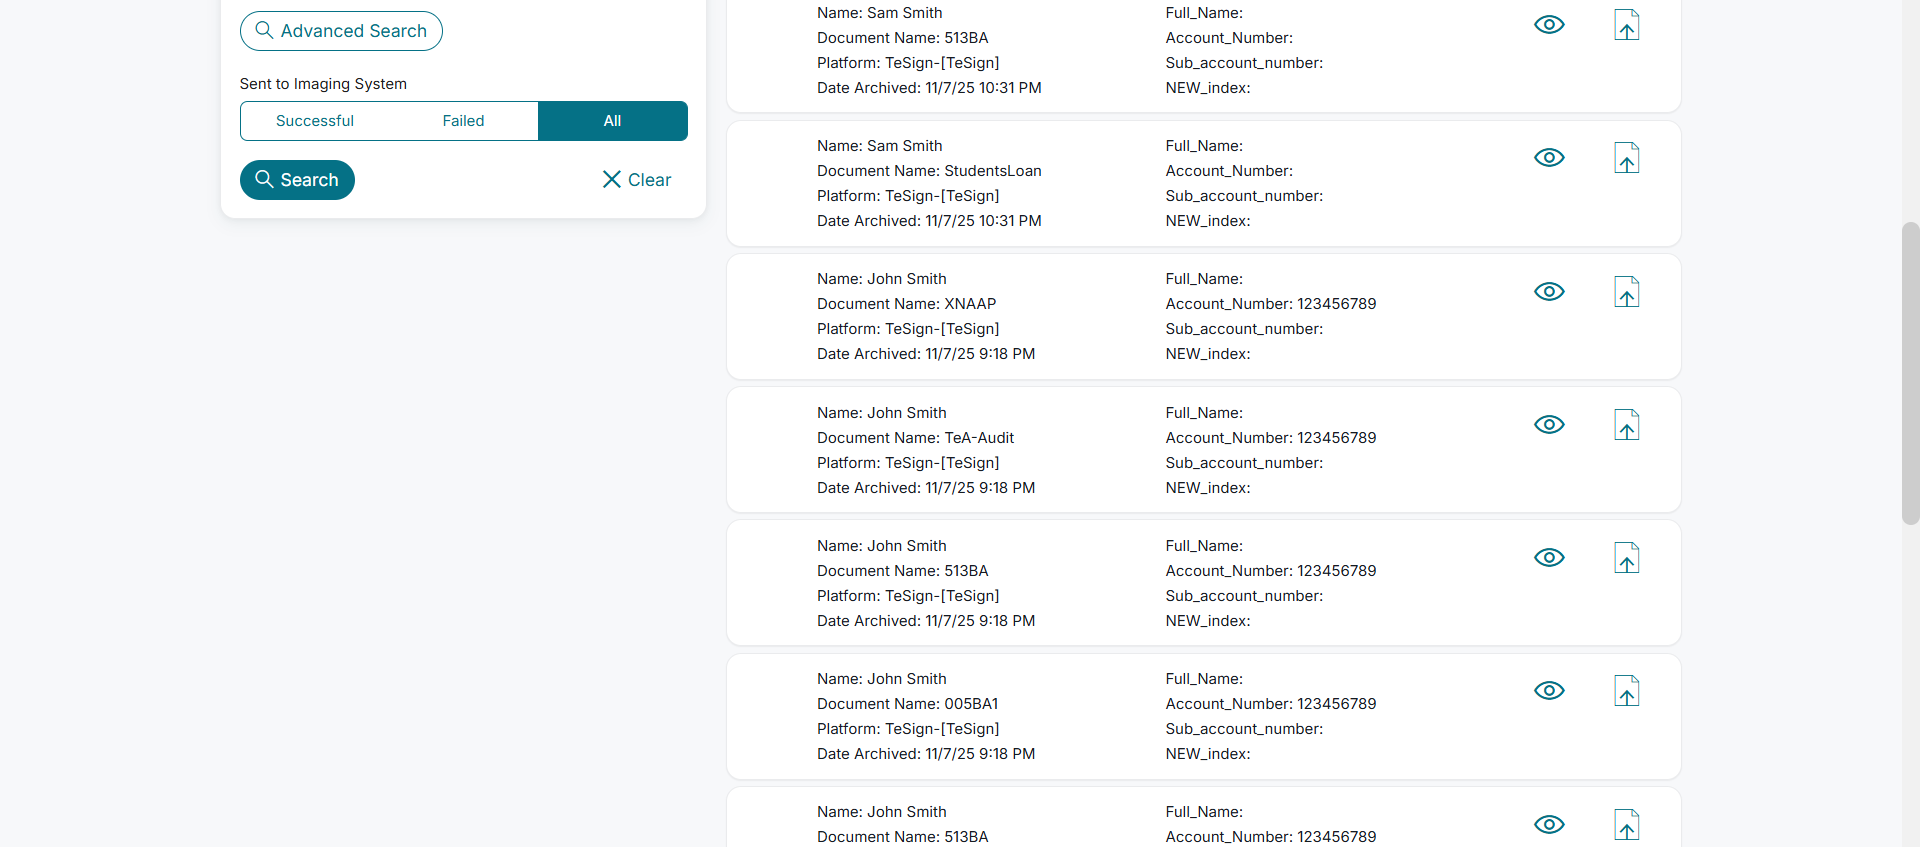The width and height of the screenshot is (1920, 847).
Task: Select the text "Document Name: TeA-Audit"
Action: [x=915, y=438]
